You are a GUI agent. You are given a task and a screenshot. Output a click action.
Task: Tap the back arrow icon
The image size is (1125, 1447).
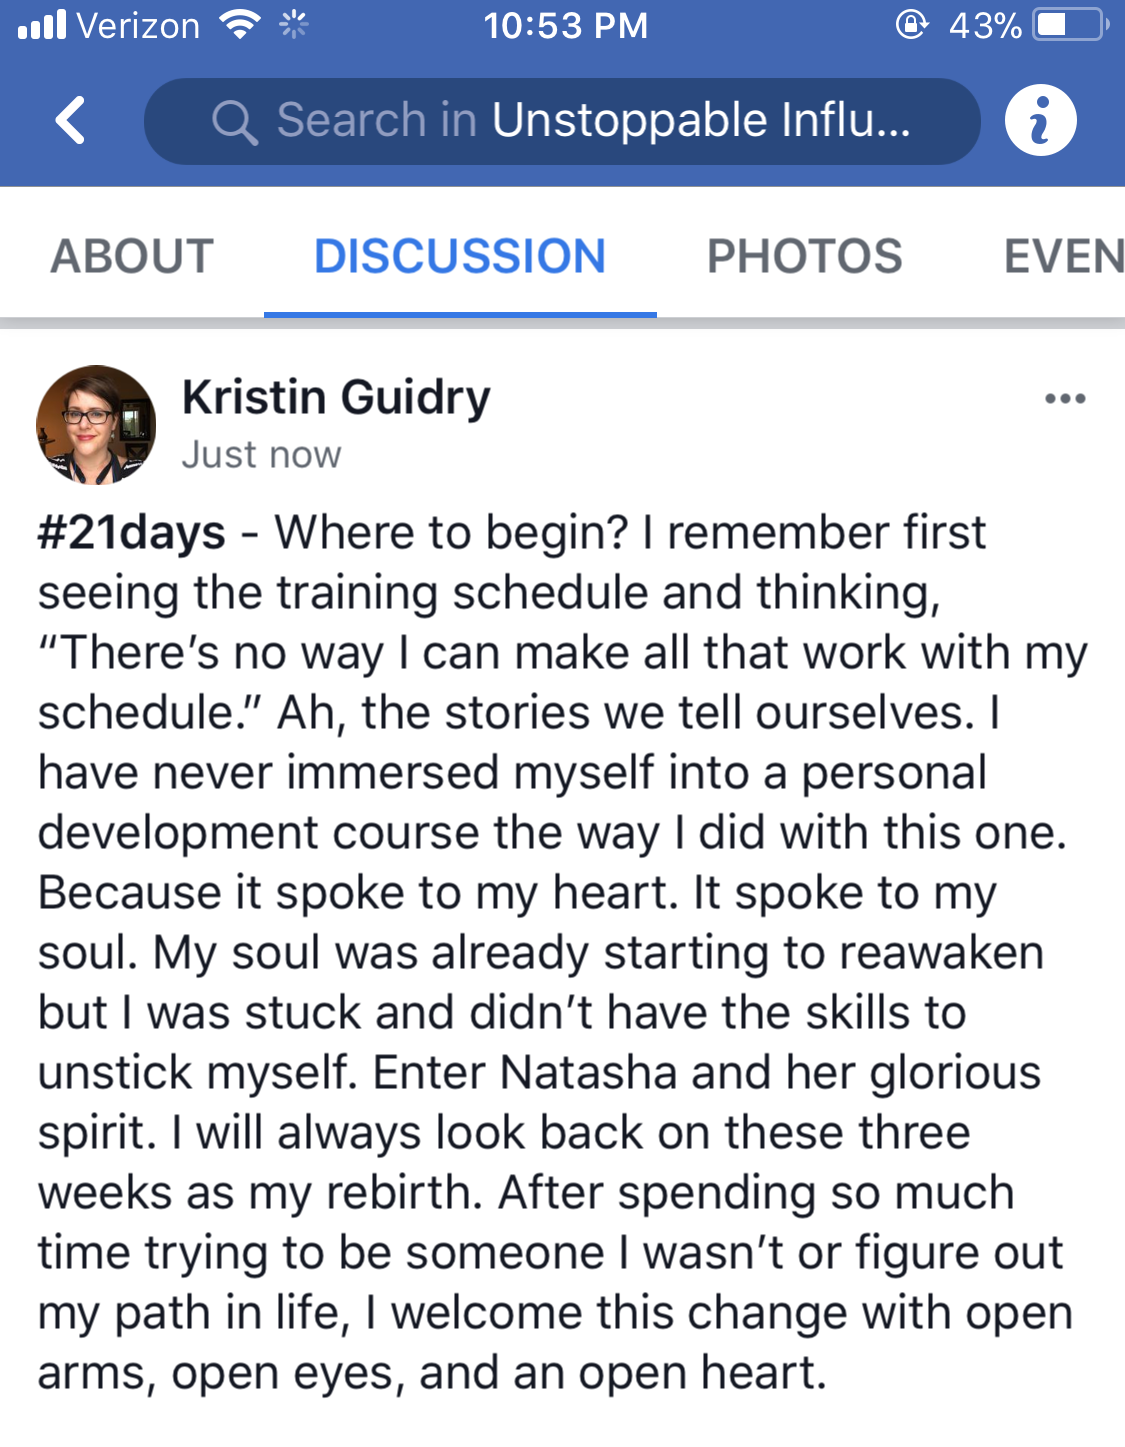70,121
